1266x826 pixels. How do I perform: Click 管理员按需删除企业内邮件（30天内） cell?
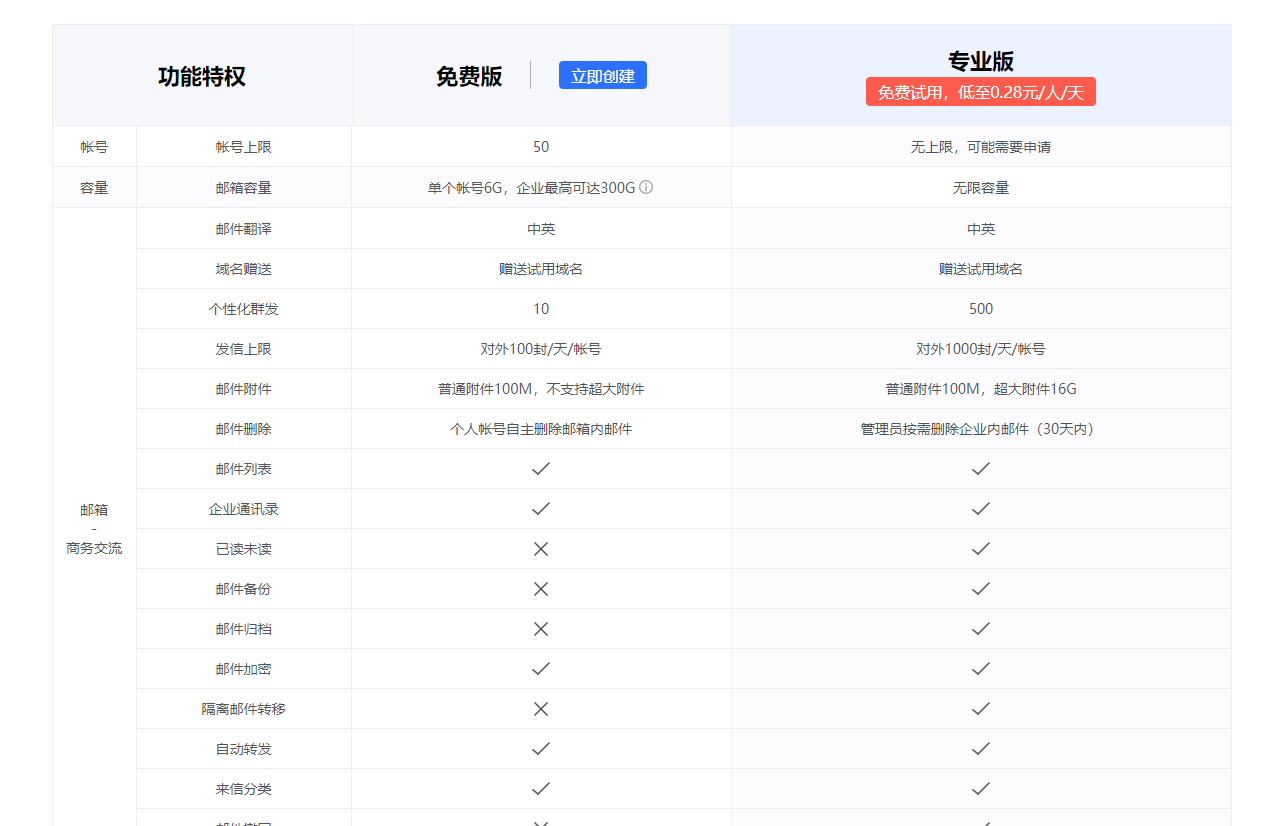click(981, 429)
